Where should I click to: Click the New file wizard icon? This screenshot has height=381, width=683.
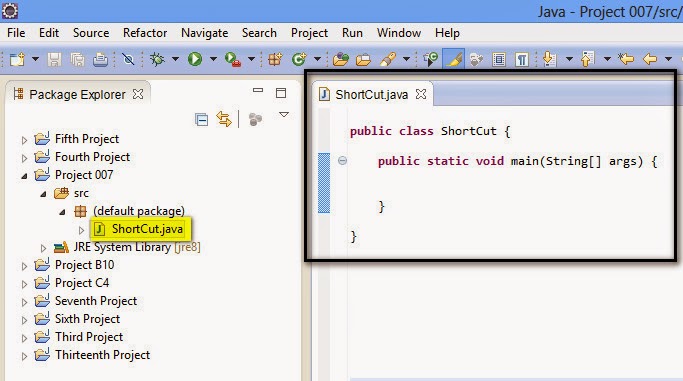pos(17,59)
